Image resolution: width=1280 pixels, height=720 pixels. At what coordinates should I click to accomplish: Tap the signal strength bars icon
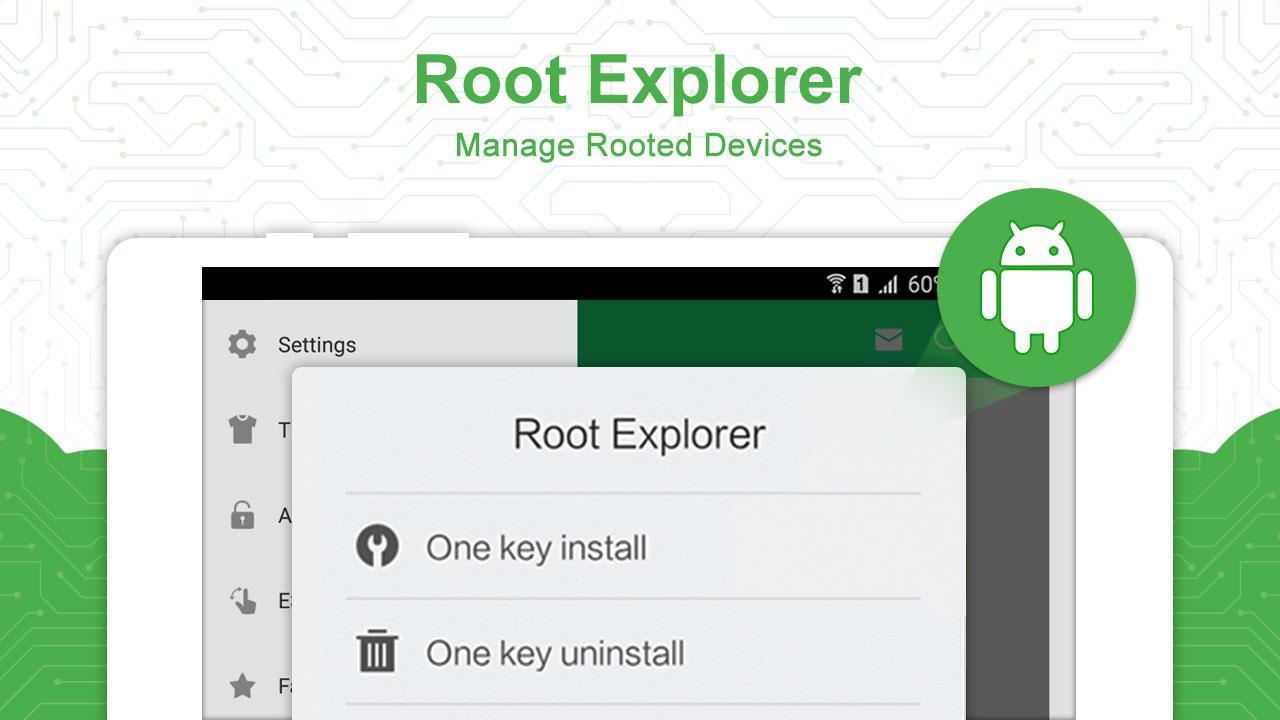(x=887, y=286)
